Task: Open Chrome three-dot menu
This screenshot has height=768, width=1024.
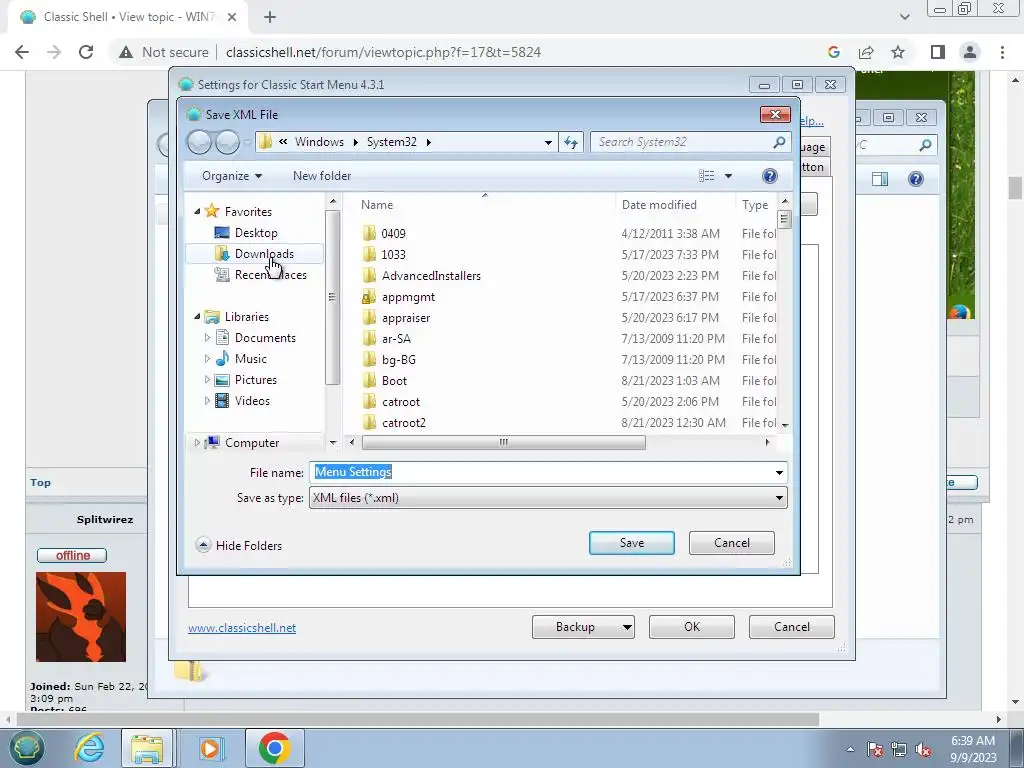Action: pyautogui.click(x=1002, y=52)
